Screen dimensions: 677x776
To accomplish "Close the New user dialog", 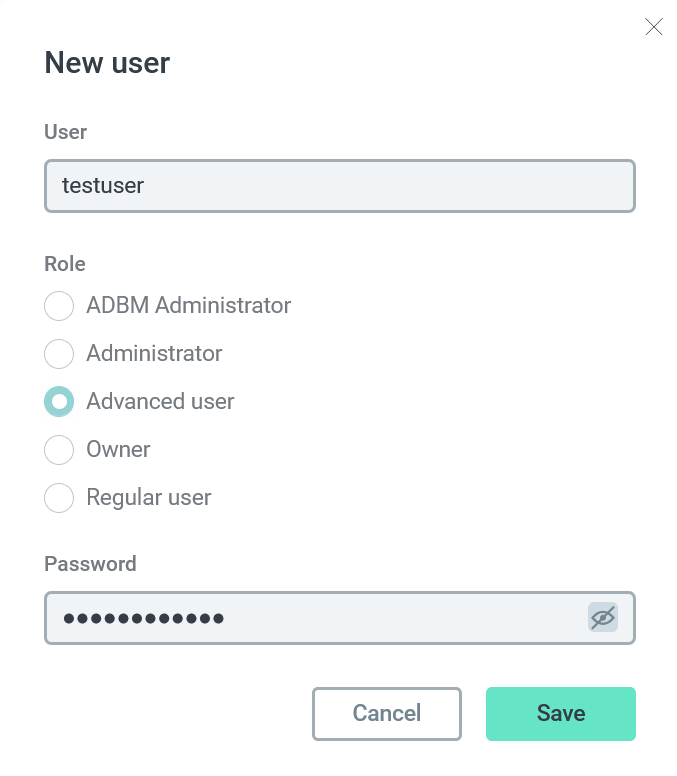I will [654, 27].
